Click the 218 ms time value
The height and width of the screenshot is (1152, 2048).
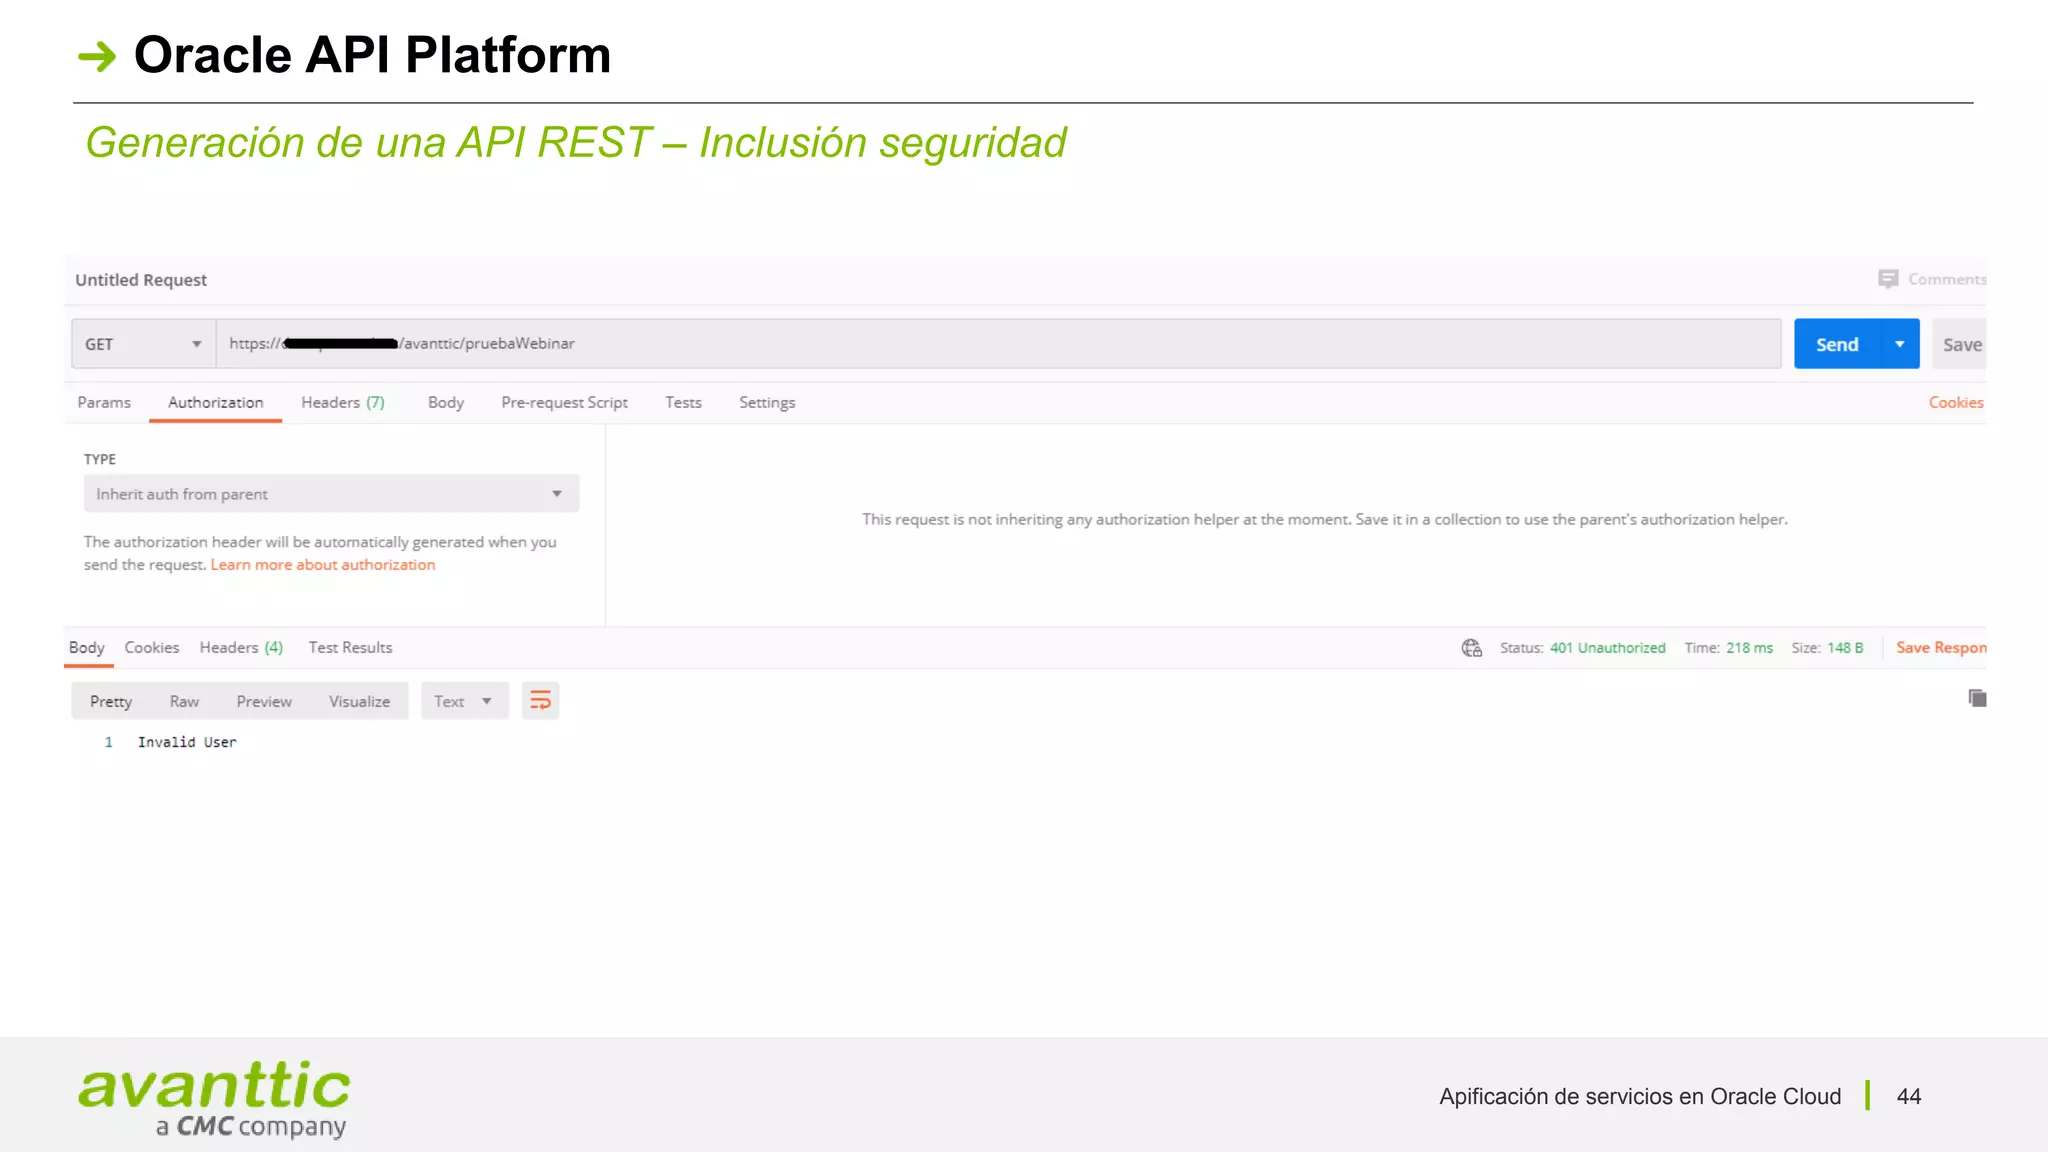pyautogui.click(x=1749, y=648)
